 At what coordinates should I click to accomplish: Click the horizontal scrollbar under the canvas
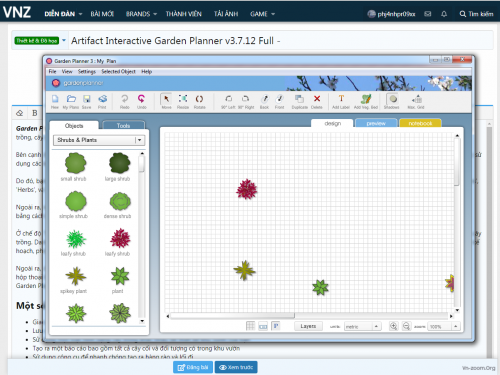point(309,316)
